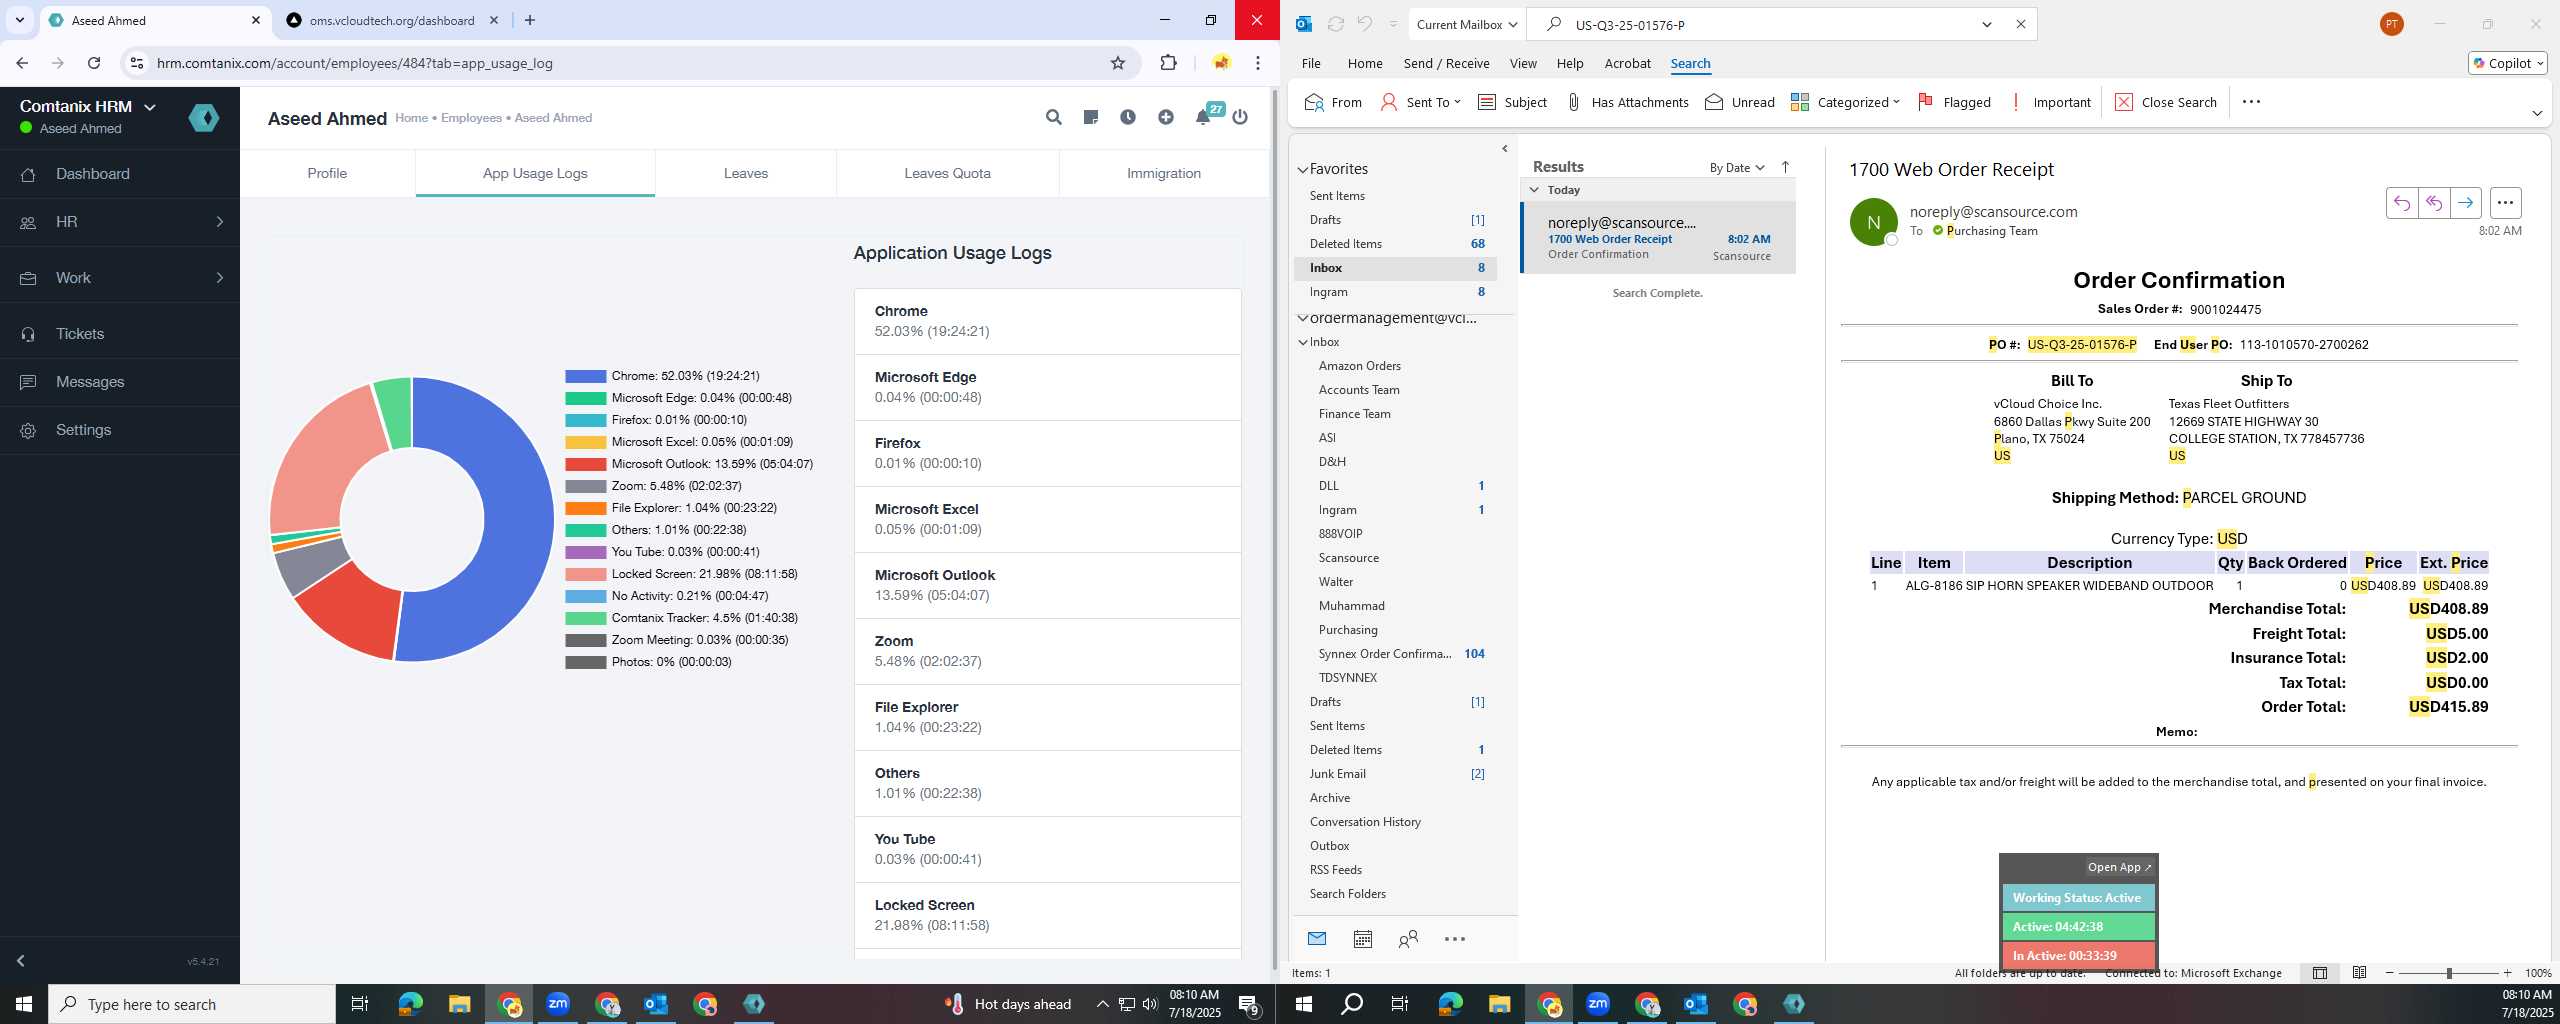The image size is (2560, 1024).
Task: Switch to the Immigration tab
Action: tap(1163, 173)
